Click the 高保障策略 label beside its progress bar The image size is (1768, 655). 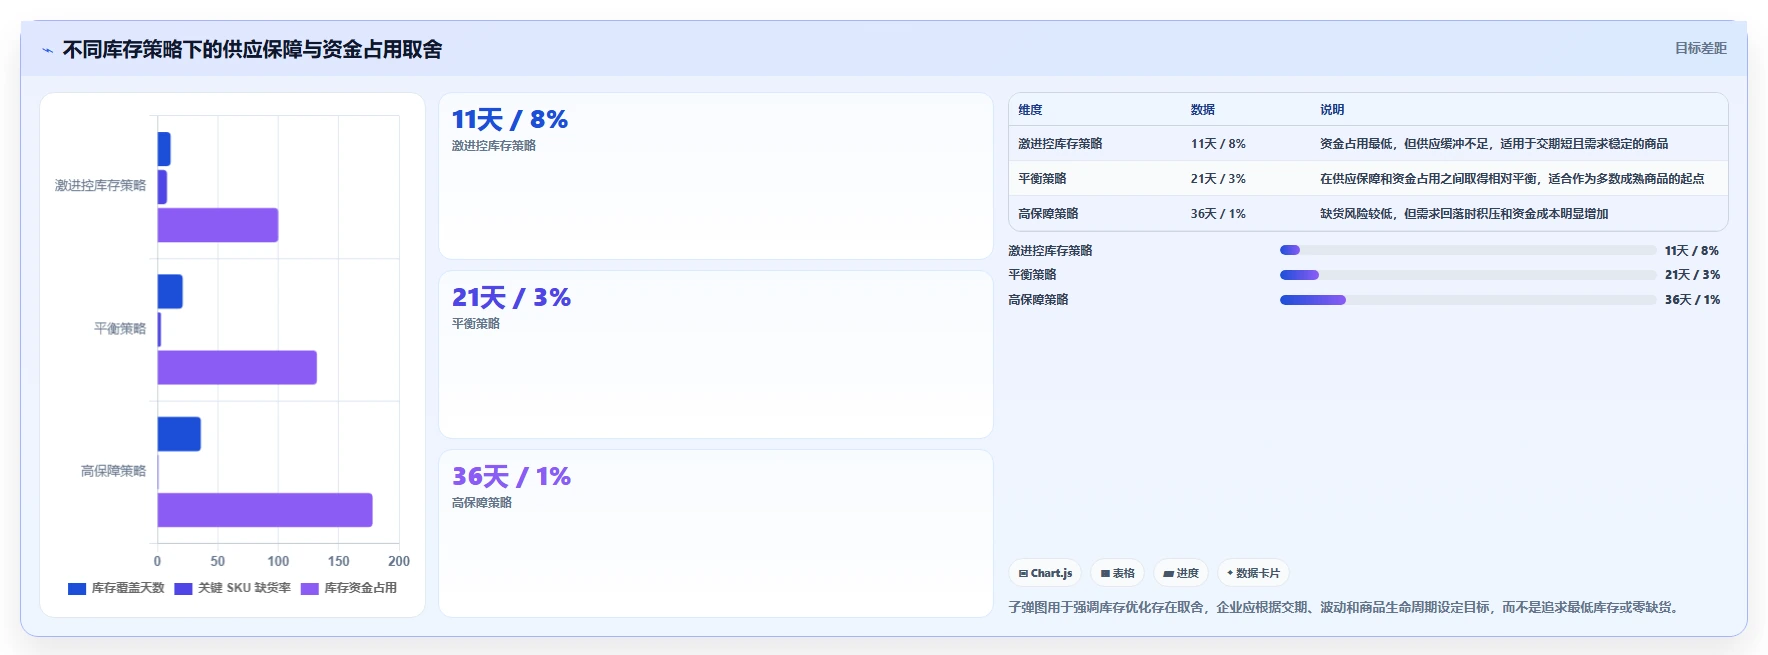[x=1038, y=300]
